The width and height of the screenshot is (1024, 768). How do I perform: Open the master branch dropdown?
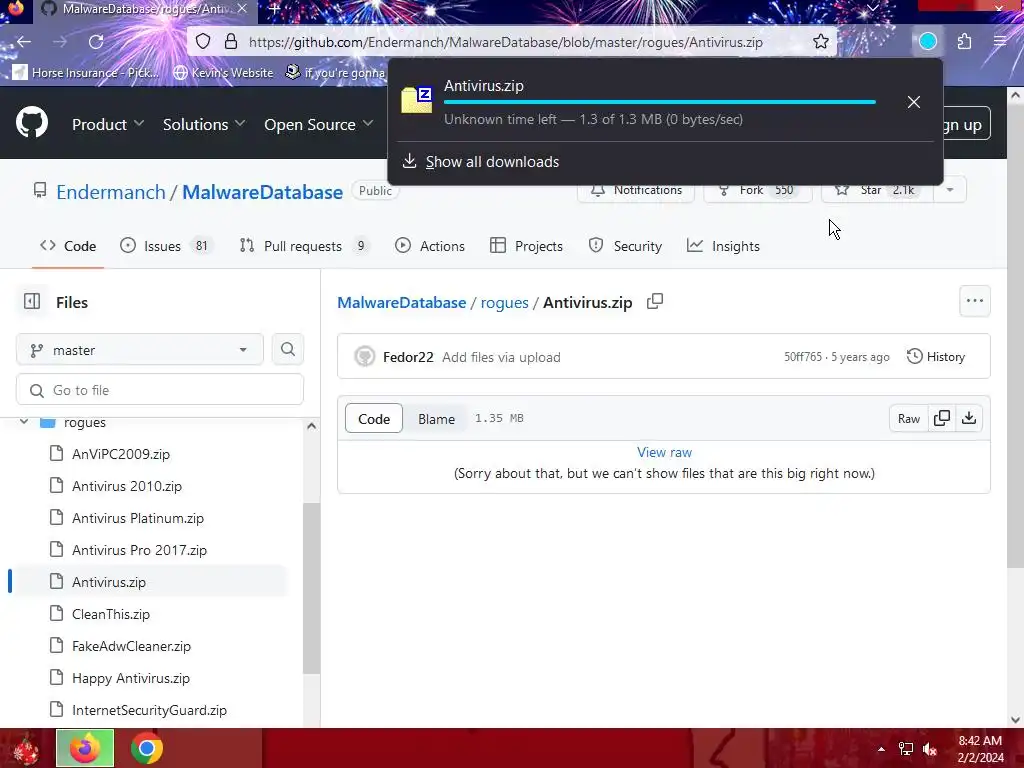click(140, 349)
